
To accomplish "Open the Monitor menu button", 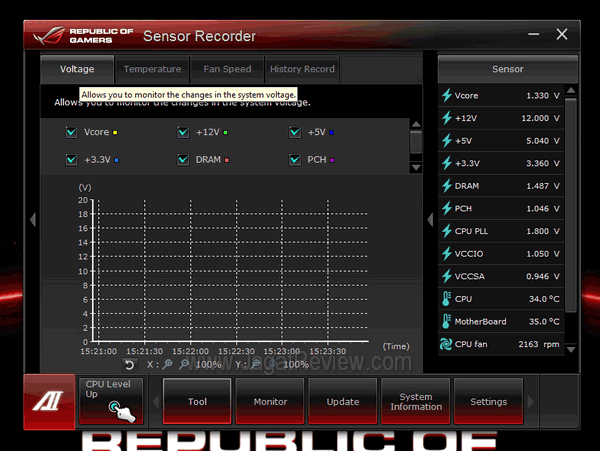I will tap(270, 401).
